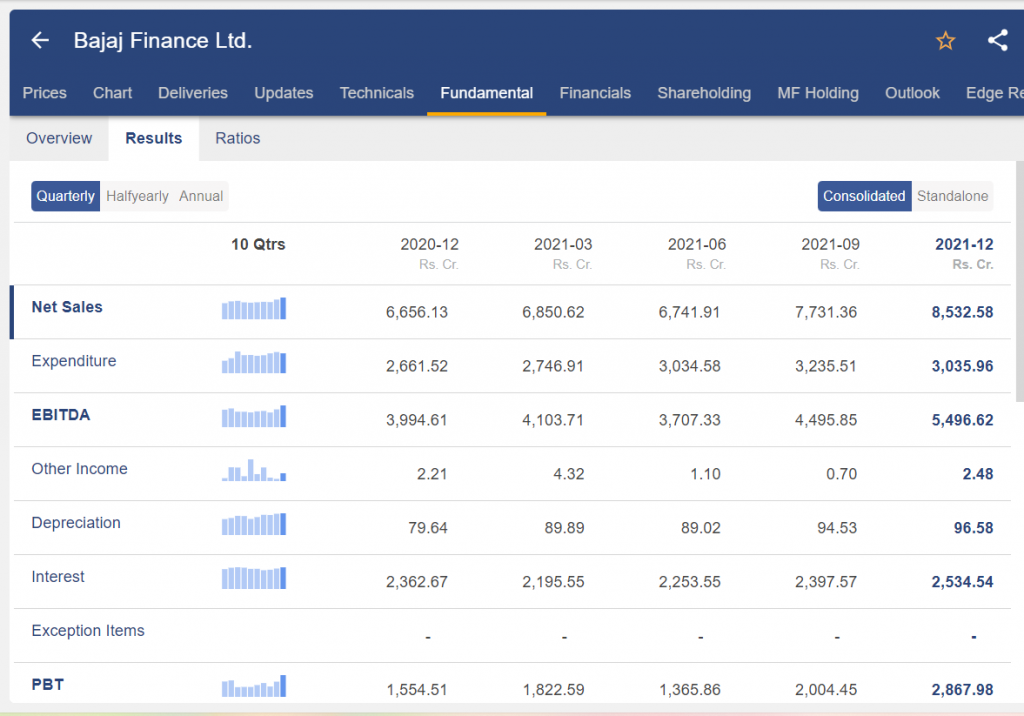This screenshot has height=716, width=1024.
Task: Open the Deliveries tab
Action: tap(193, 93)
